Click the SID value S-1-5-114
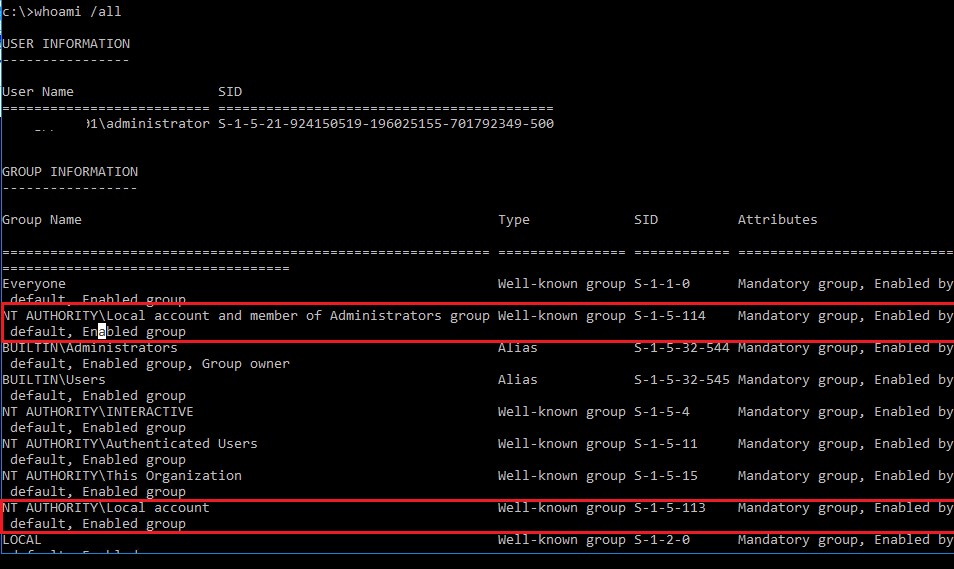Image resolution: width=954 pixels, height=569 pixels. click(670, 316)
